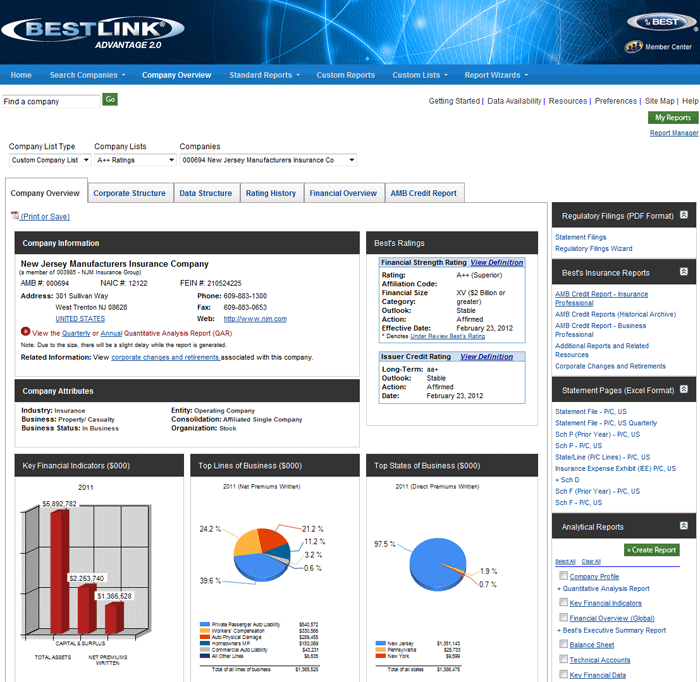Switch to the Financial Overview tab
Viewport: 700px width, 682px height.
coord(343,193)
